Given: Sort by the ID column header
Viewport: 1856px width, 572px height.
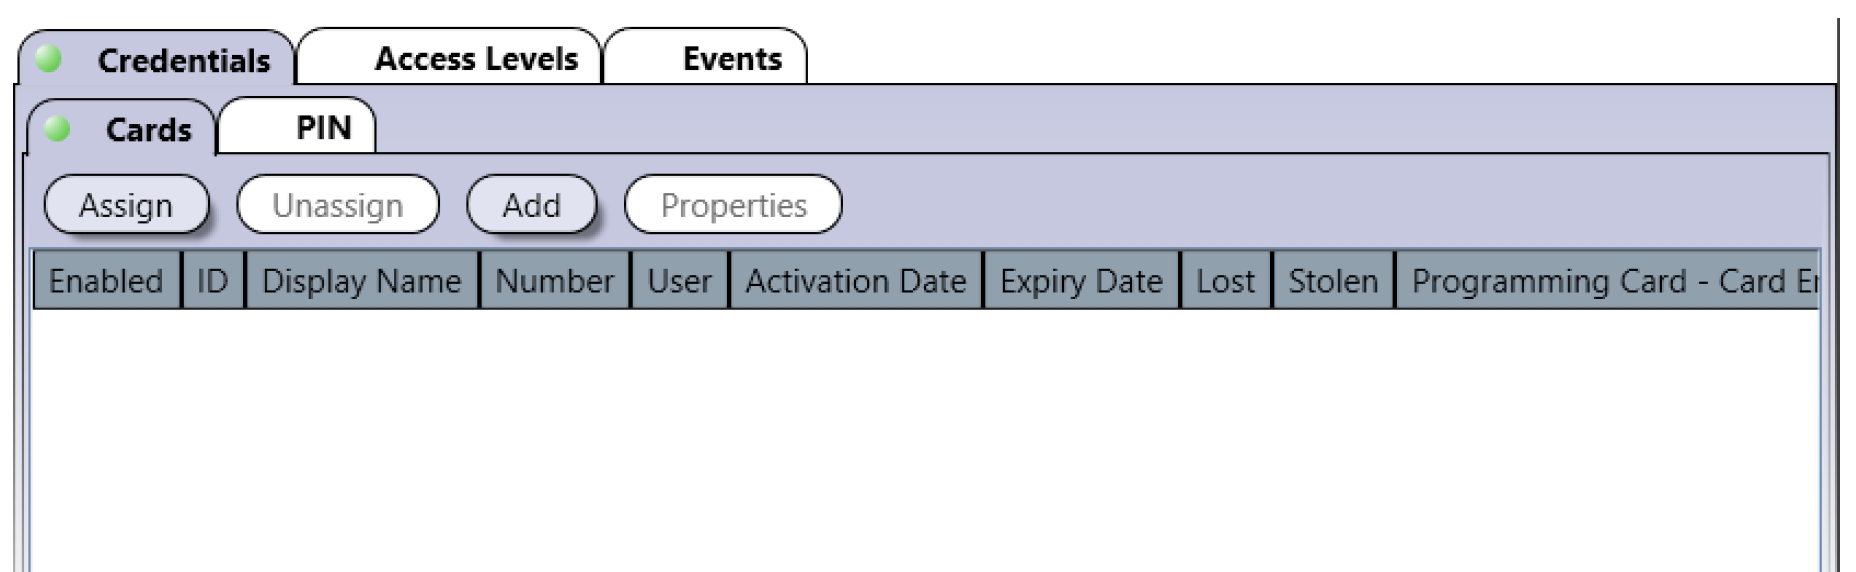Looking at the screenshot, I should (213, 281).
